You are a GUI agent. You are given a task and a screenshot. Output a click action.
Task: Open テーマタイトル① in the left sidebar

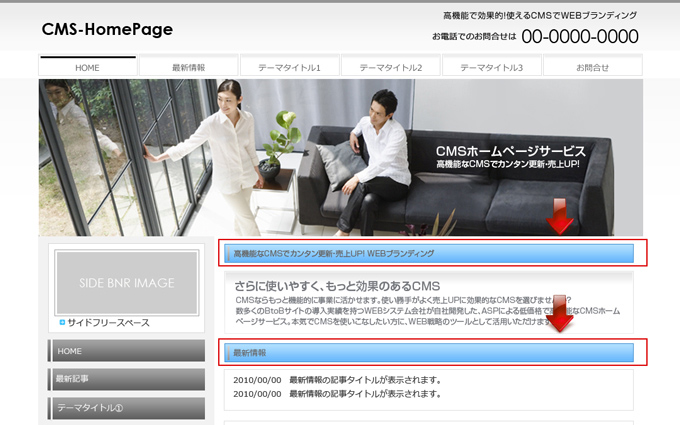pos(126,408)
